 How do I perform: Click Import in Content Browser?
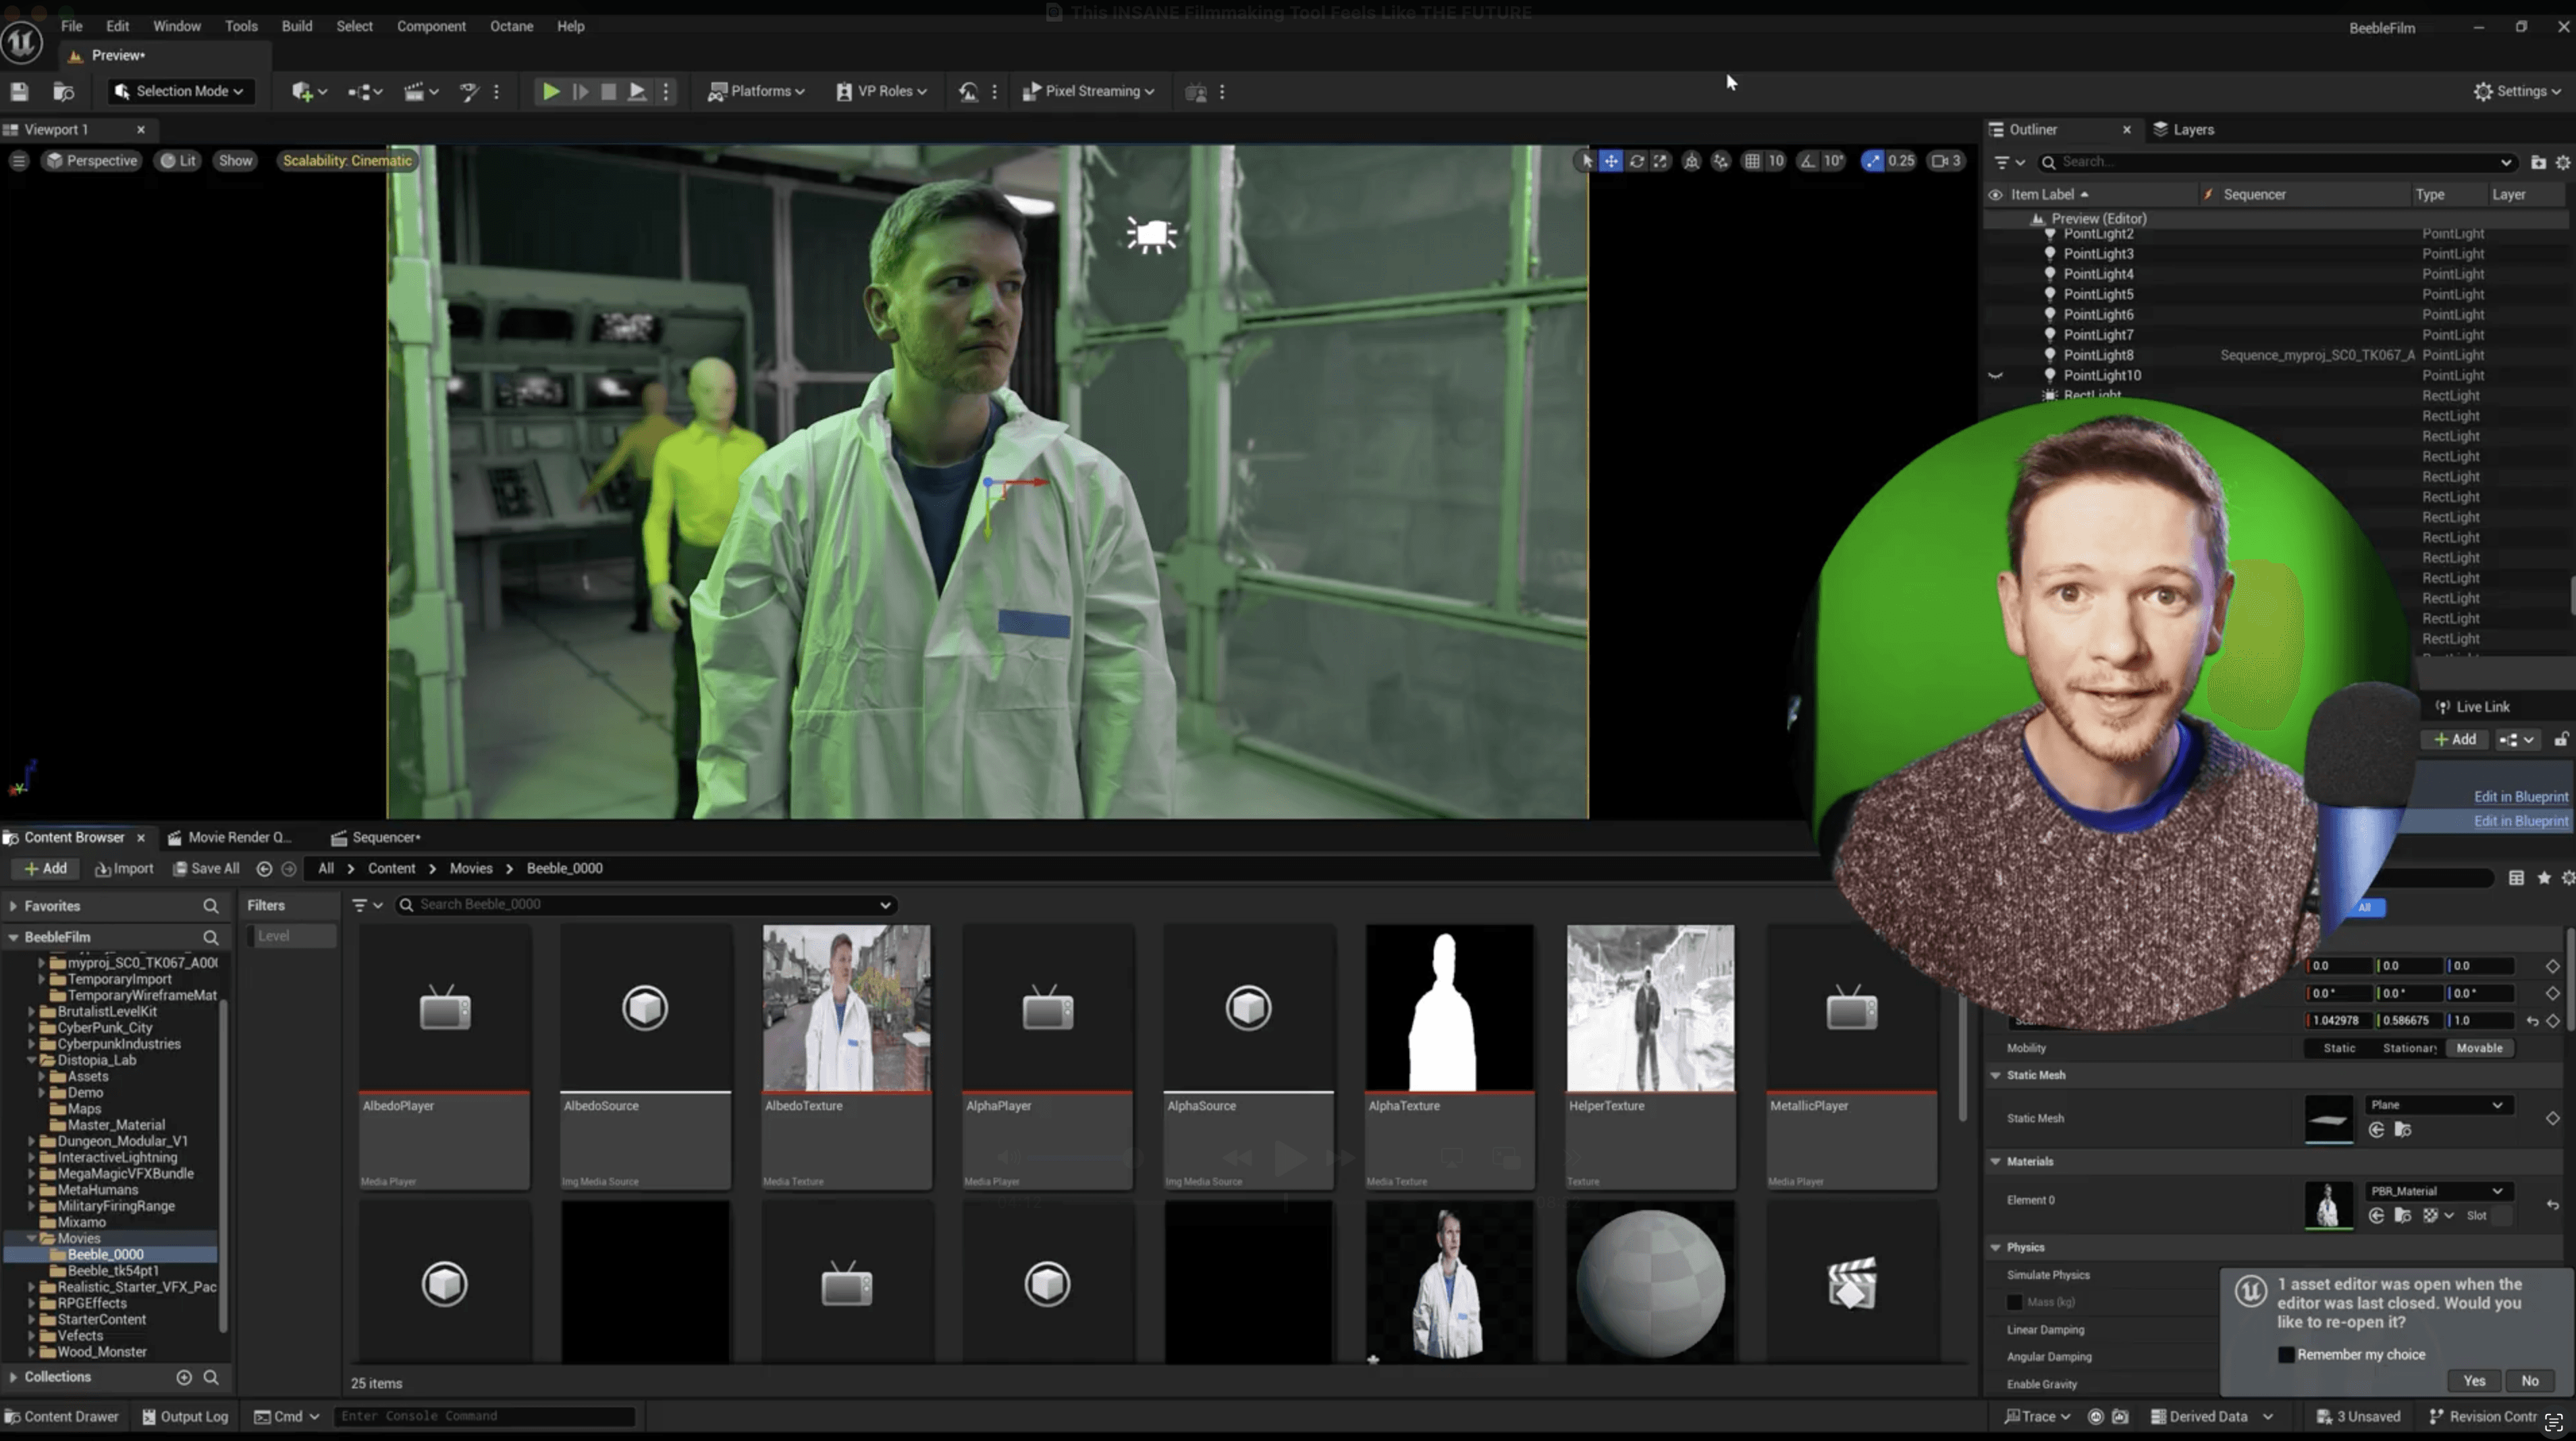pos(124,868)
